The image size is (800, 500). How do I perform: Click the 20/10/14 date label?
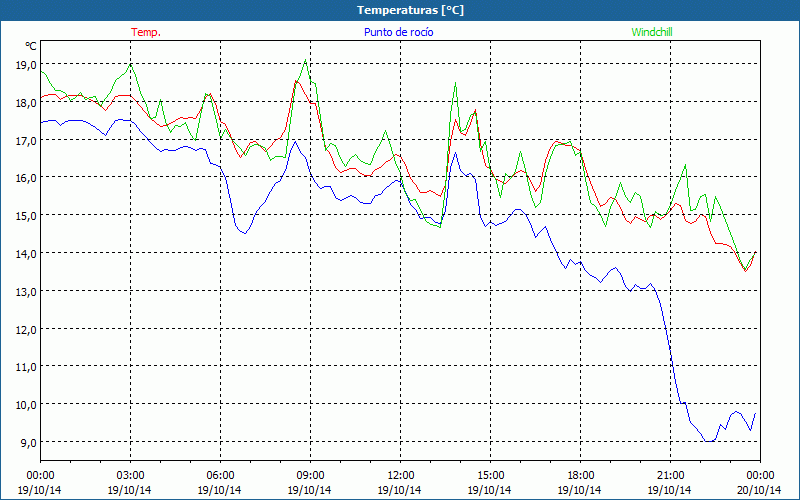(759, 490)
